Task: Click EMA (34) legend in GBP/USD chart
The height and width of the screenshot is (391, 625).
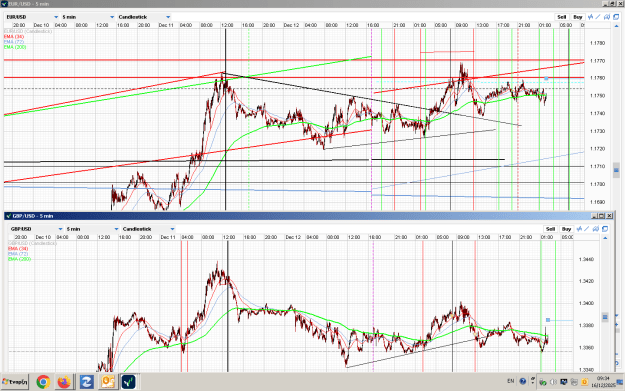Action: 18,249
